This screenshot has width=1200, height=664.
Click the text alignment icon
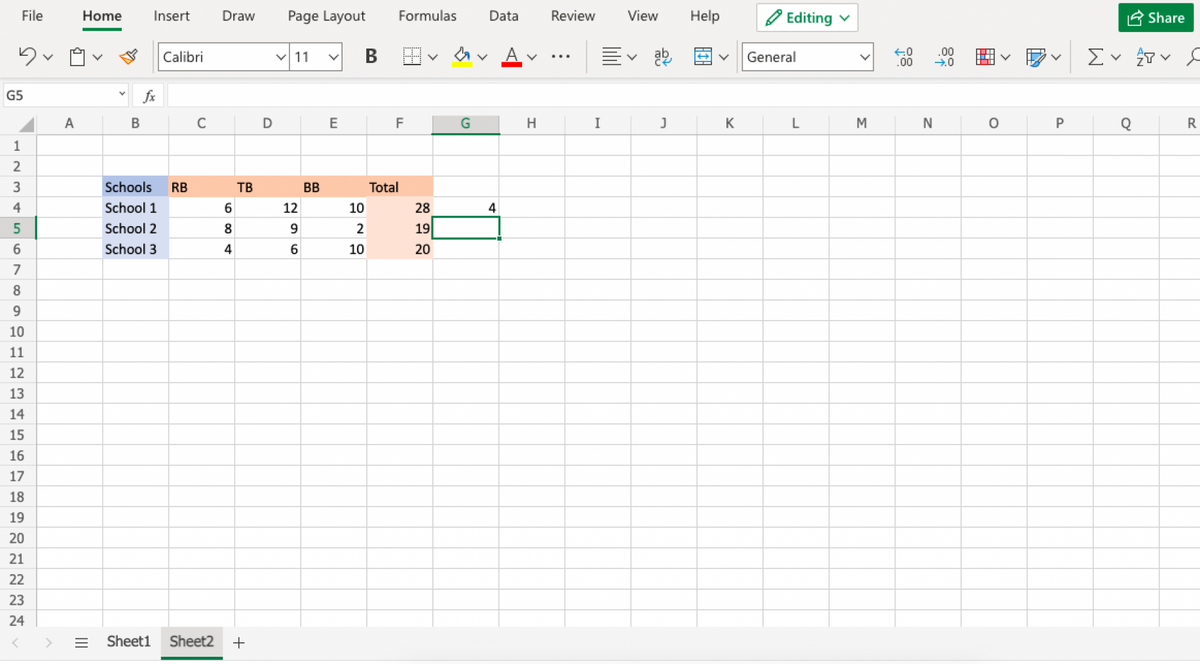click(x=611, y=57)
